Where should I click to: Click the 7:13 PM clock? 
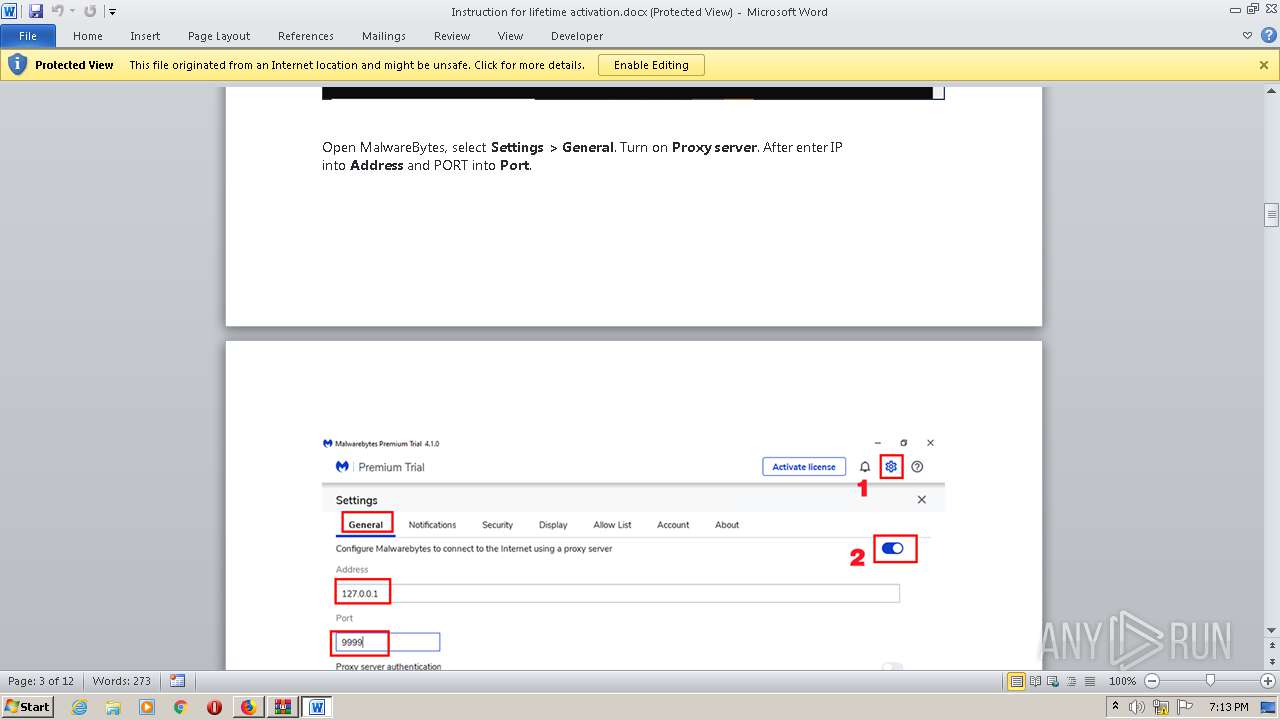[1229, 707]
